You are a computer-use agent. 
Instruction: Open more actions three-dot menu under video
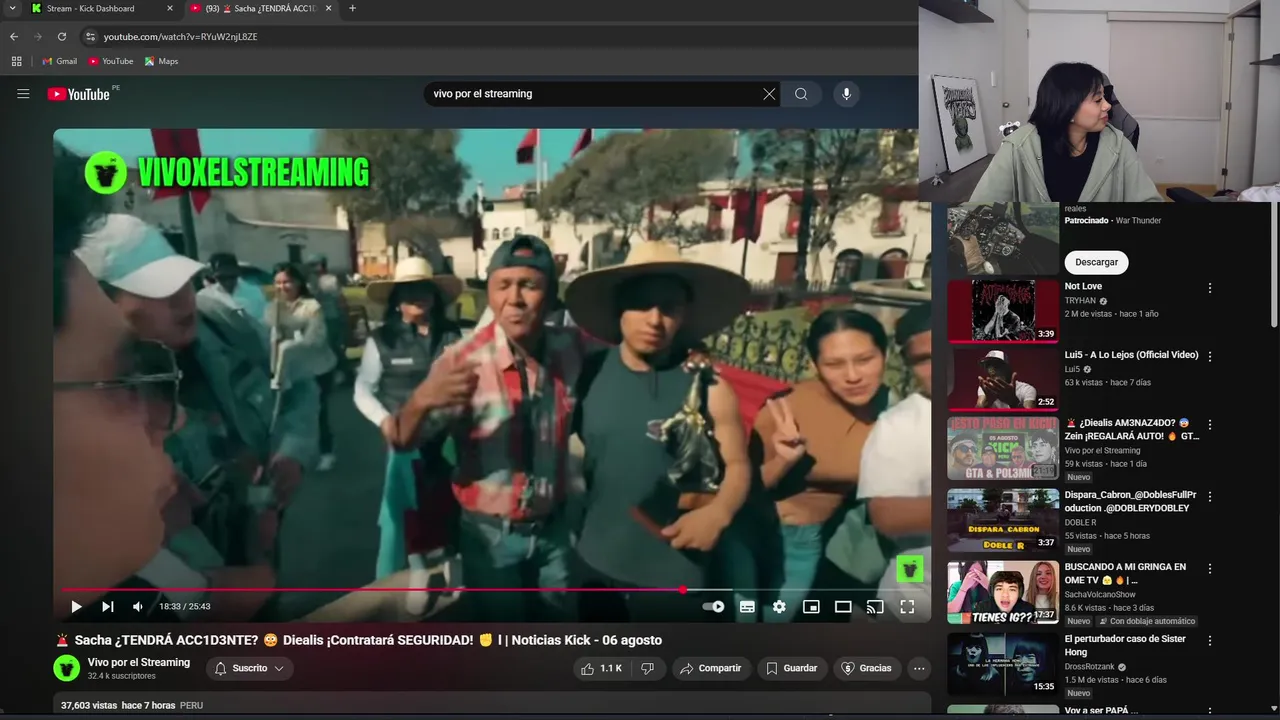[919, 668]
